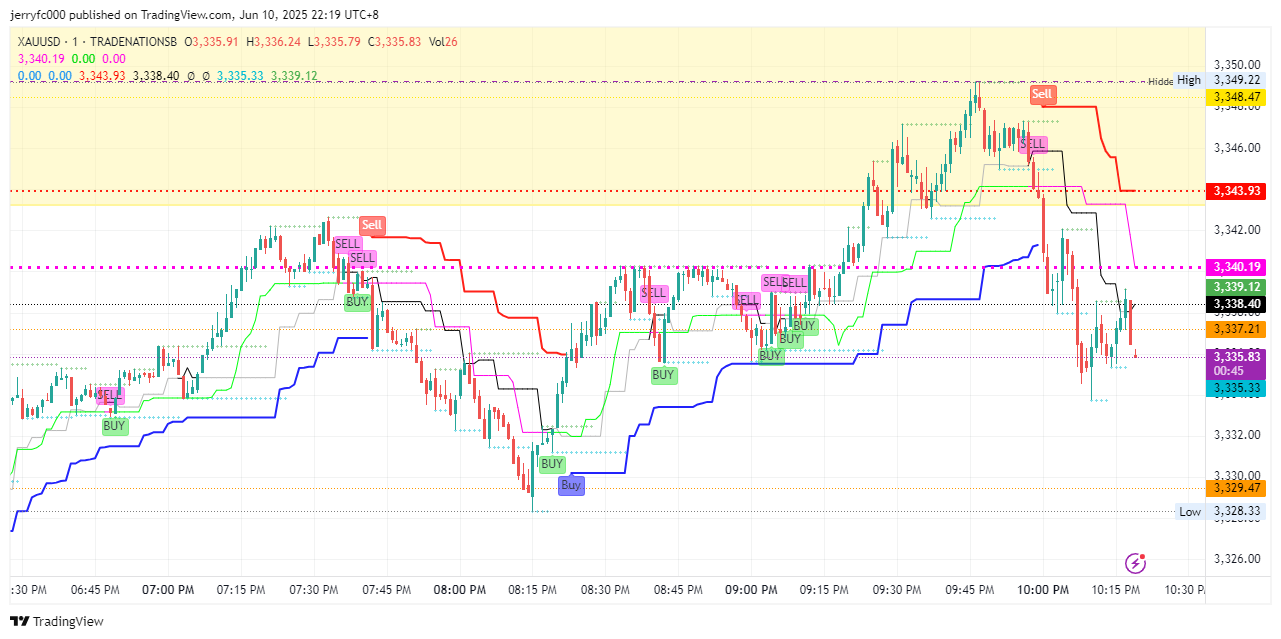
Task: Click red 3,343.93 value in the legend
Action: 102,76
